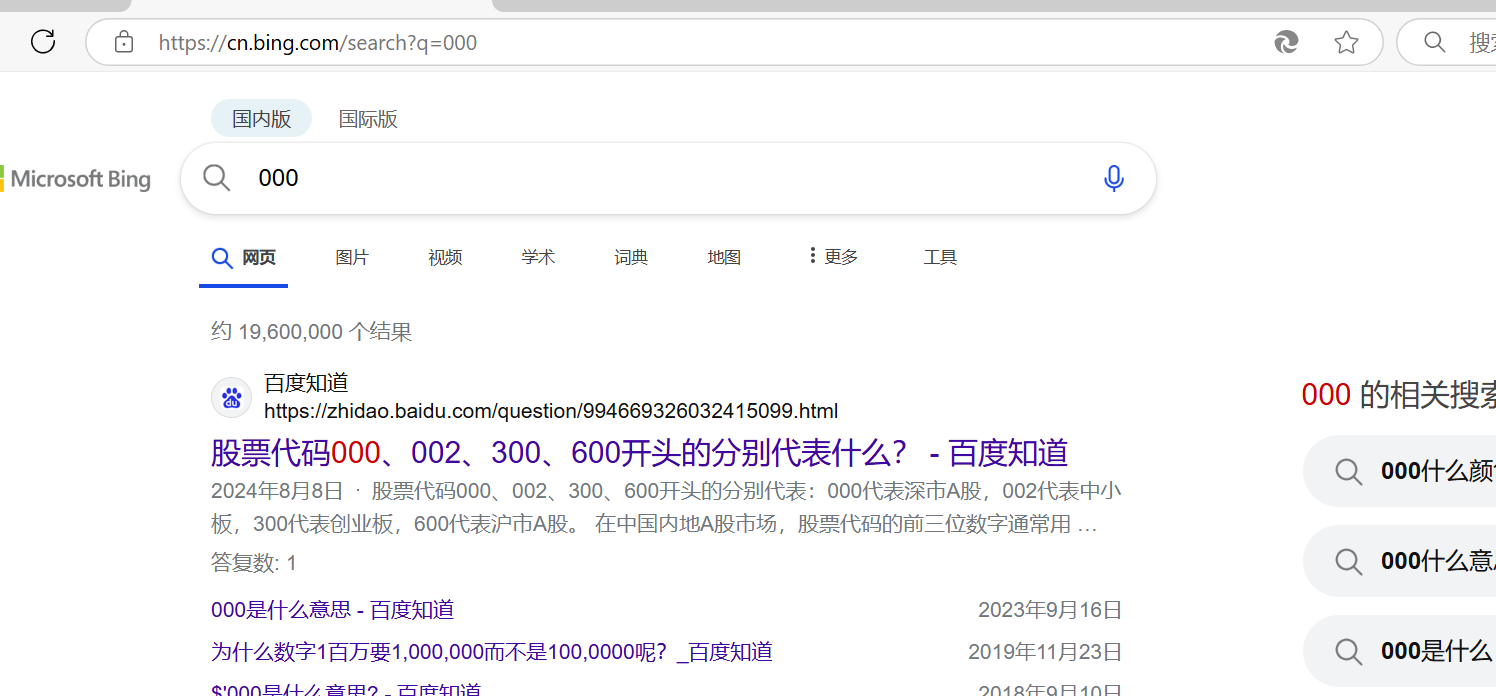This screenshot has width=1496, height=696.
Task: Start voice search with the microphone icon
Action: 1114,178
